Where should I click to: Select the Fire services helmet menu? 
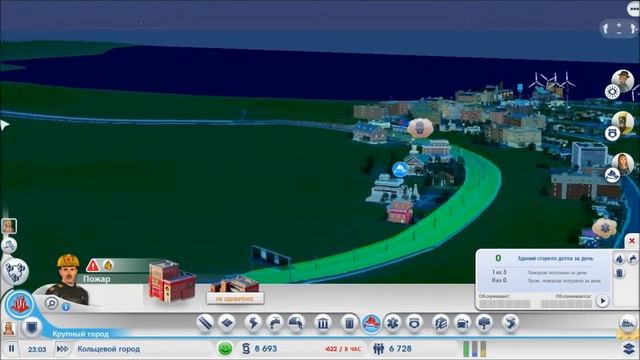371,323
